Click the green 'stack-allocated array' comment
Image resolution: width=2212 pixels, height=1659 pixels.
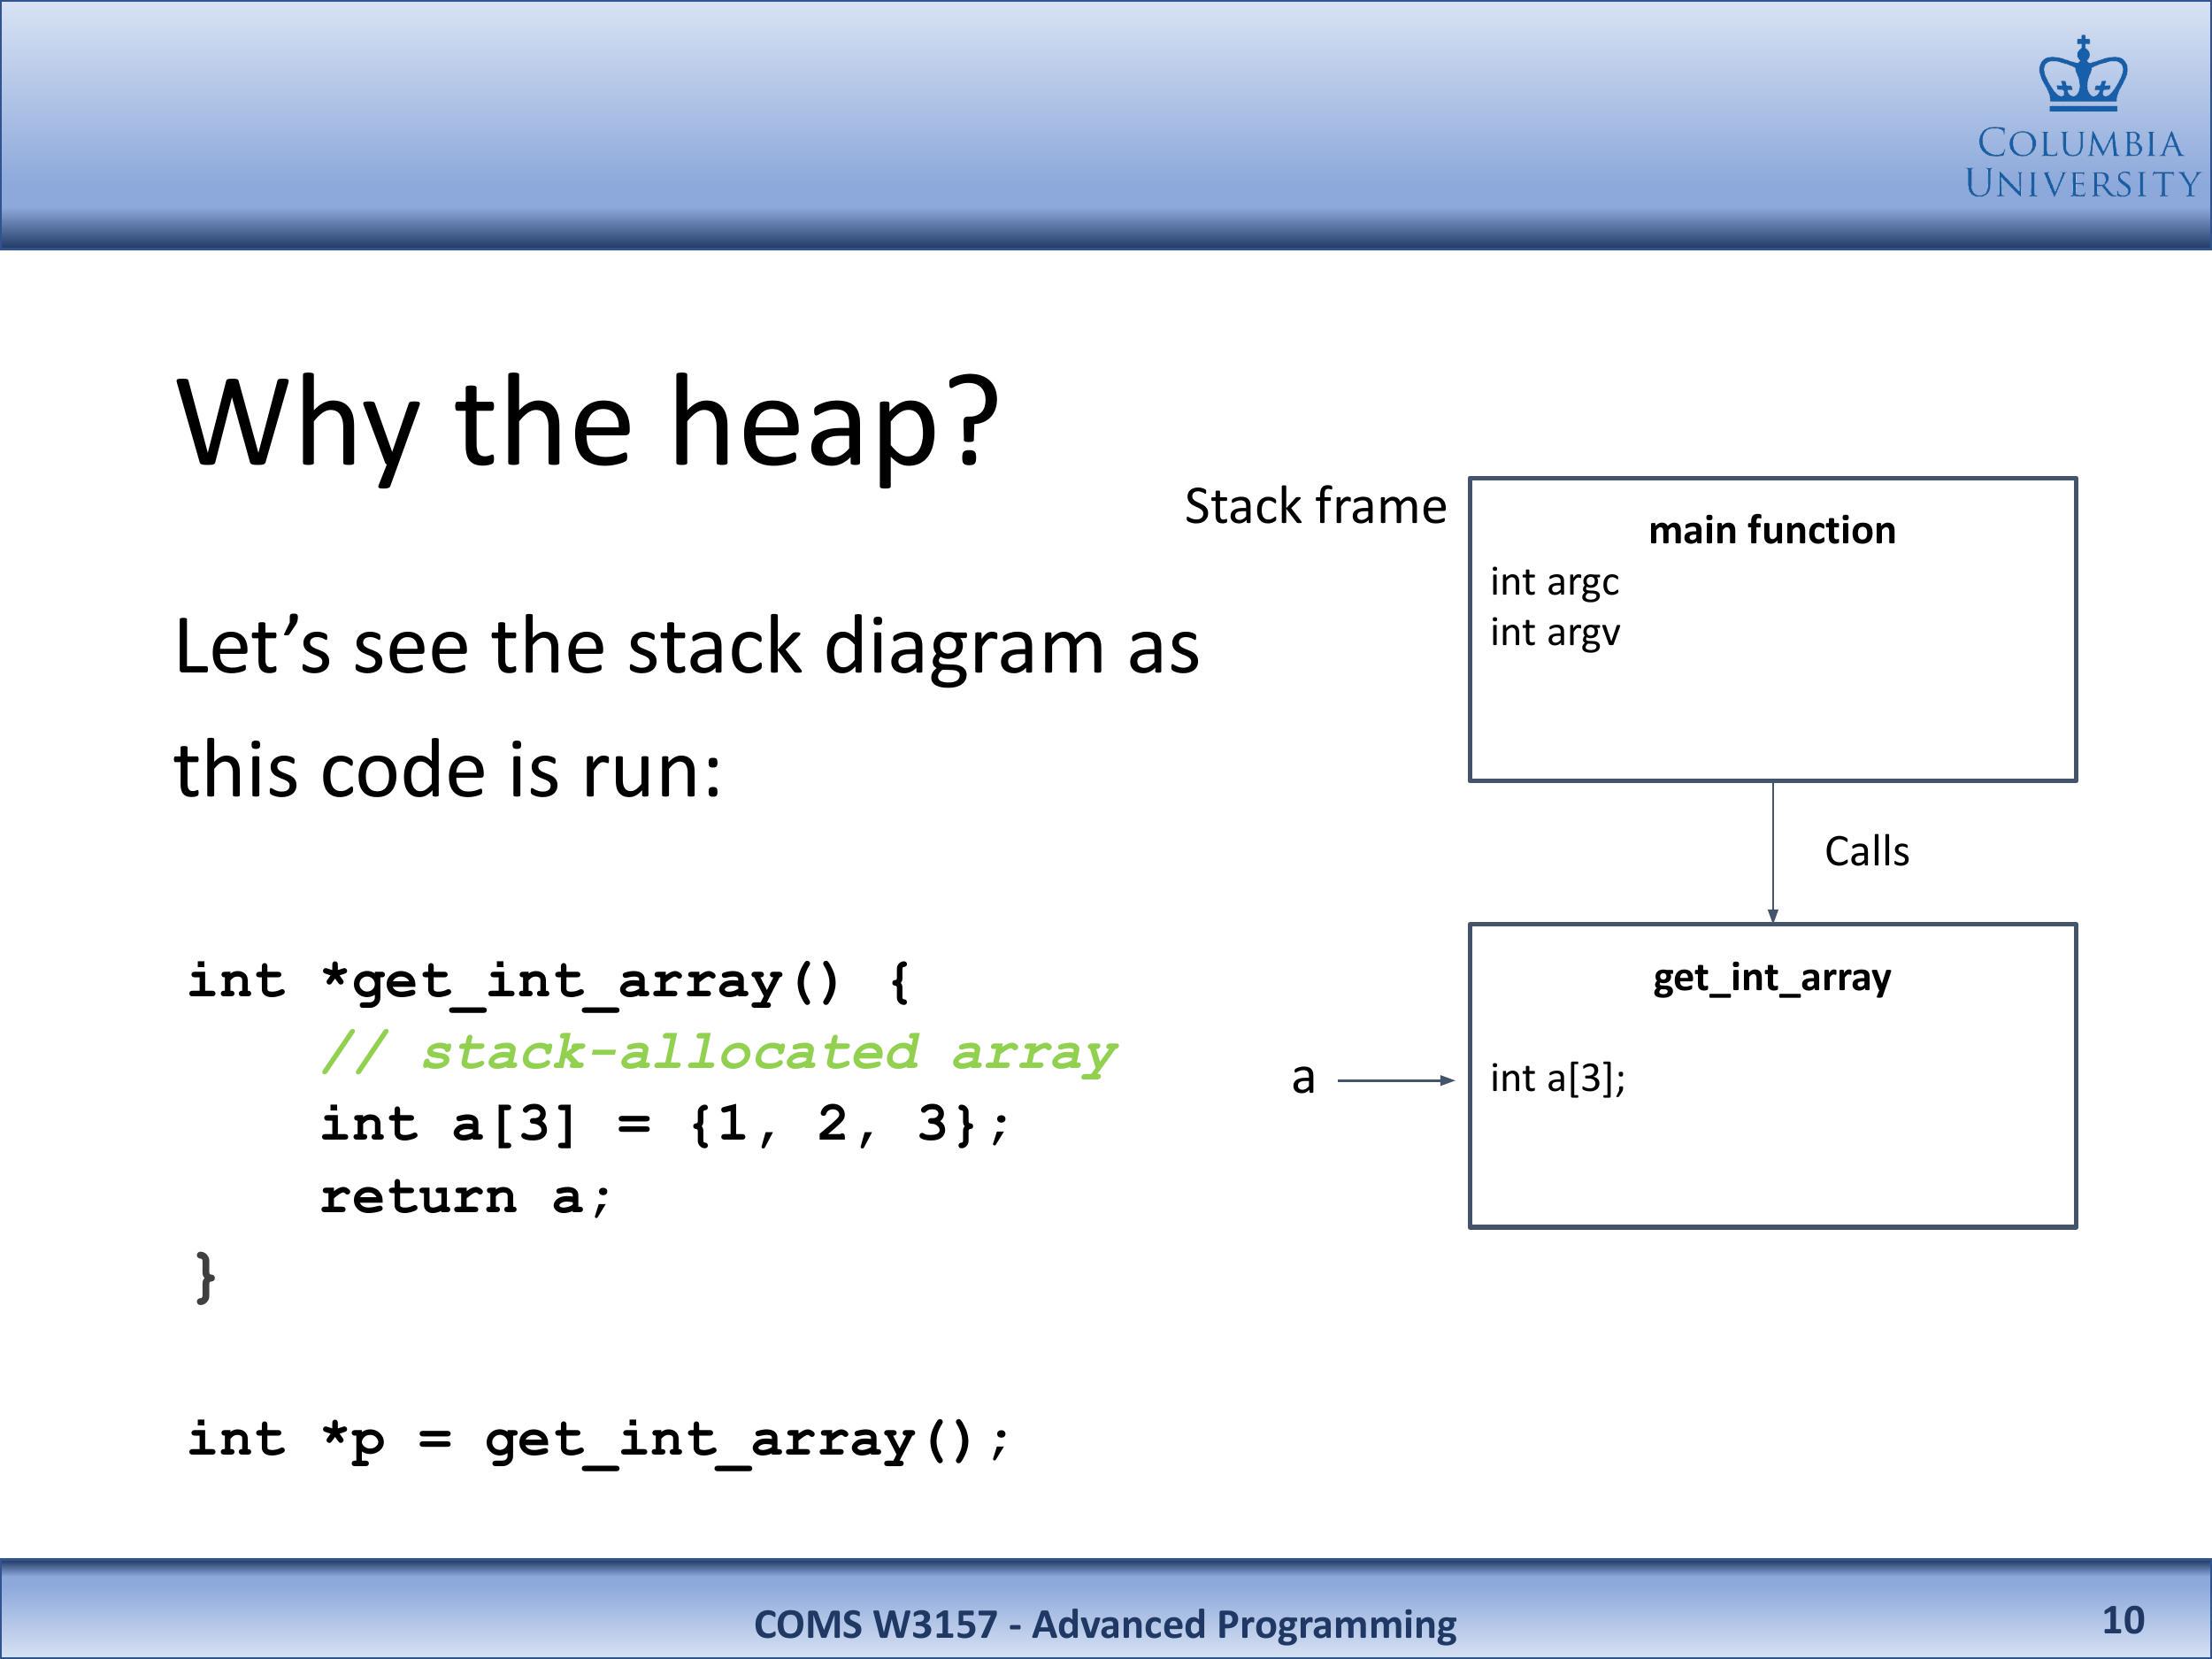[x=718, y=1053]
